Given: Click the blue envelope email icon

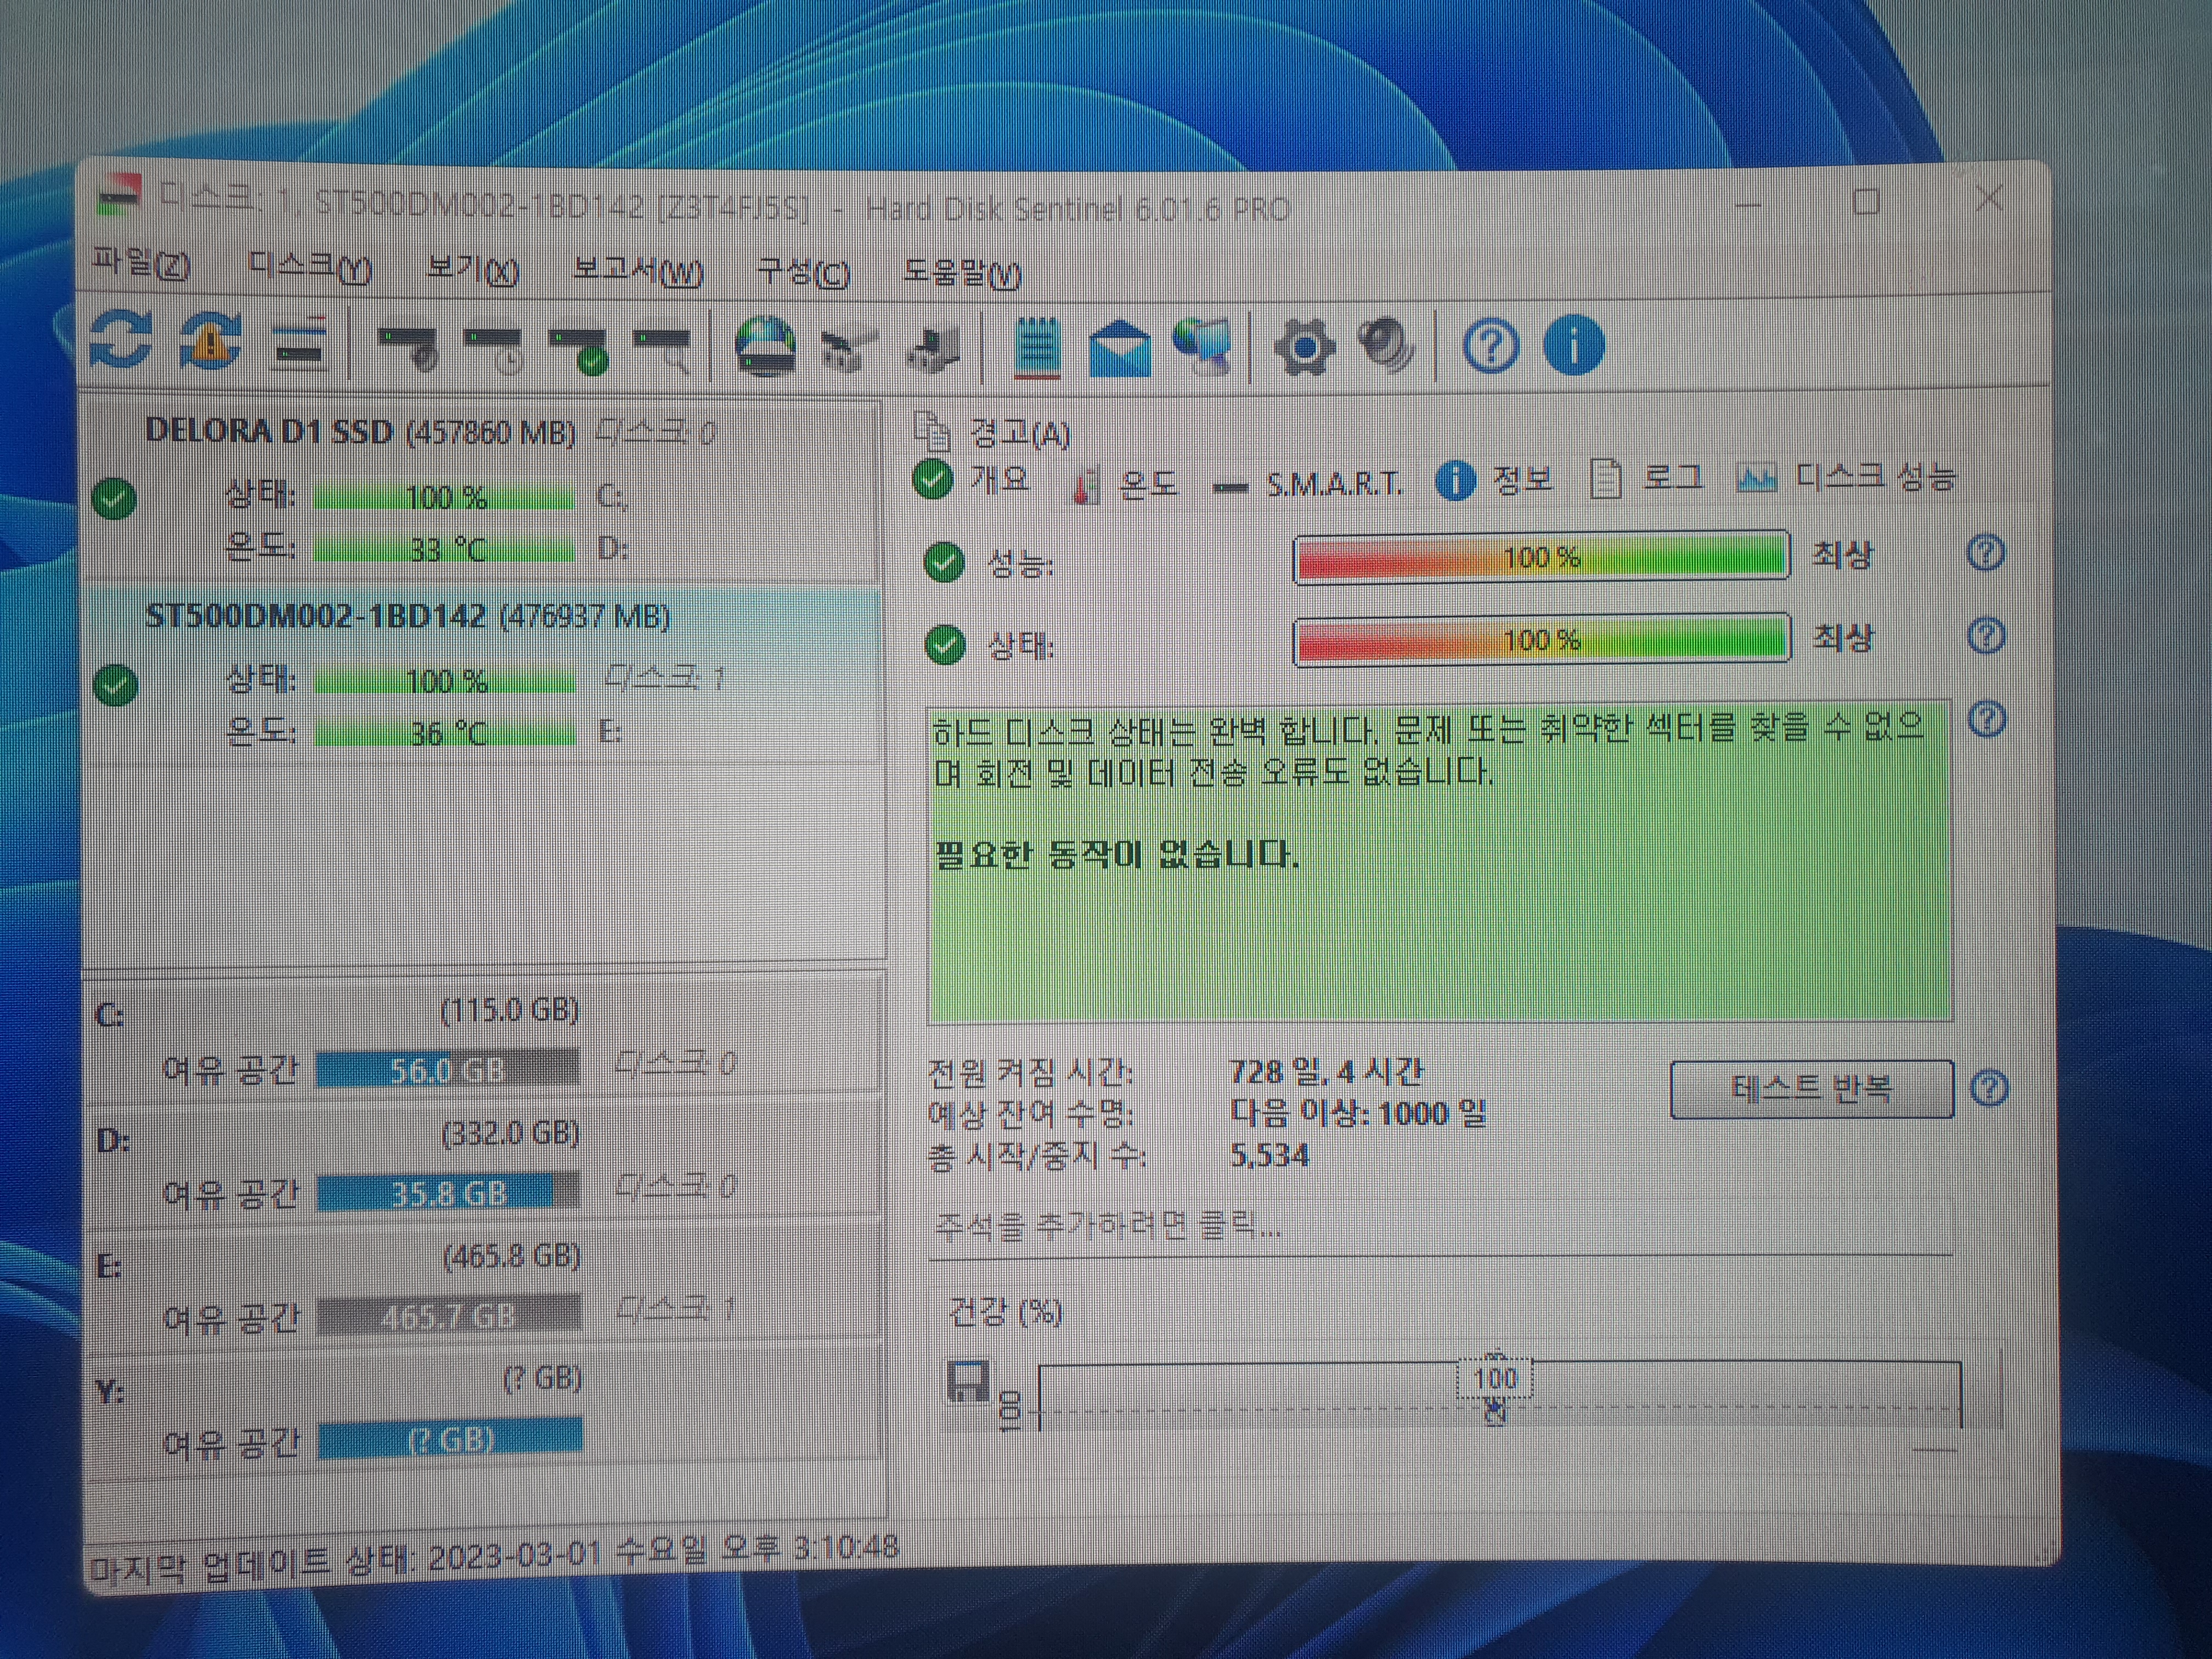Looking at the screenshot, I should click(x=1120, y=349).
